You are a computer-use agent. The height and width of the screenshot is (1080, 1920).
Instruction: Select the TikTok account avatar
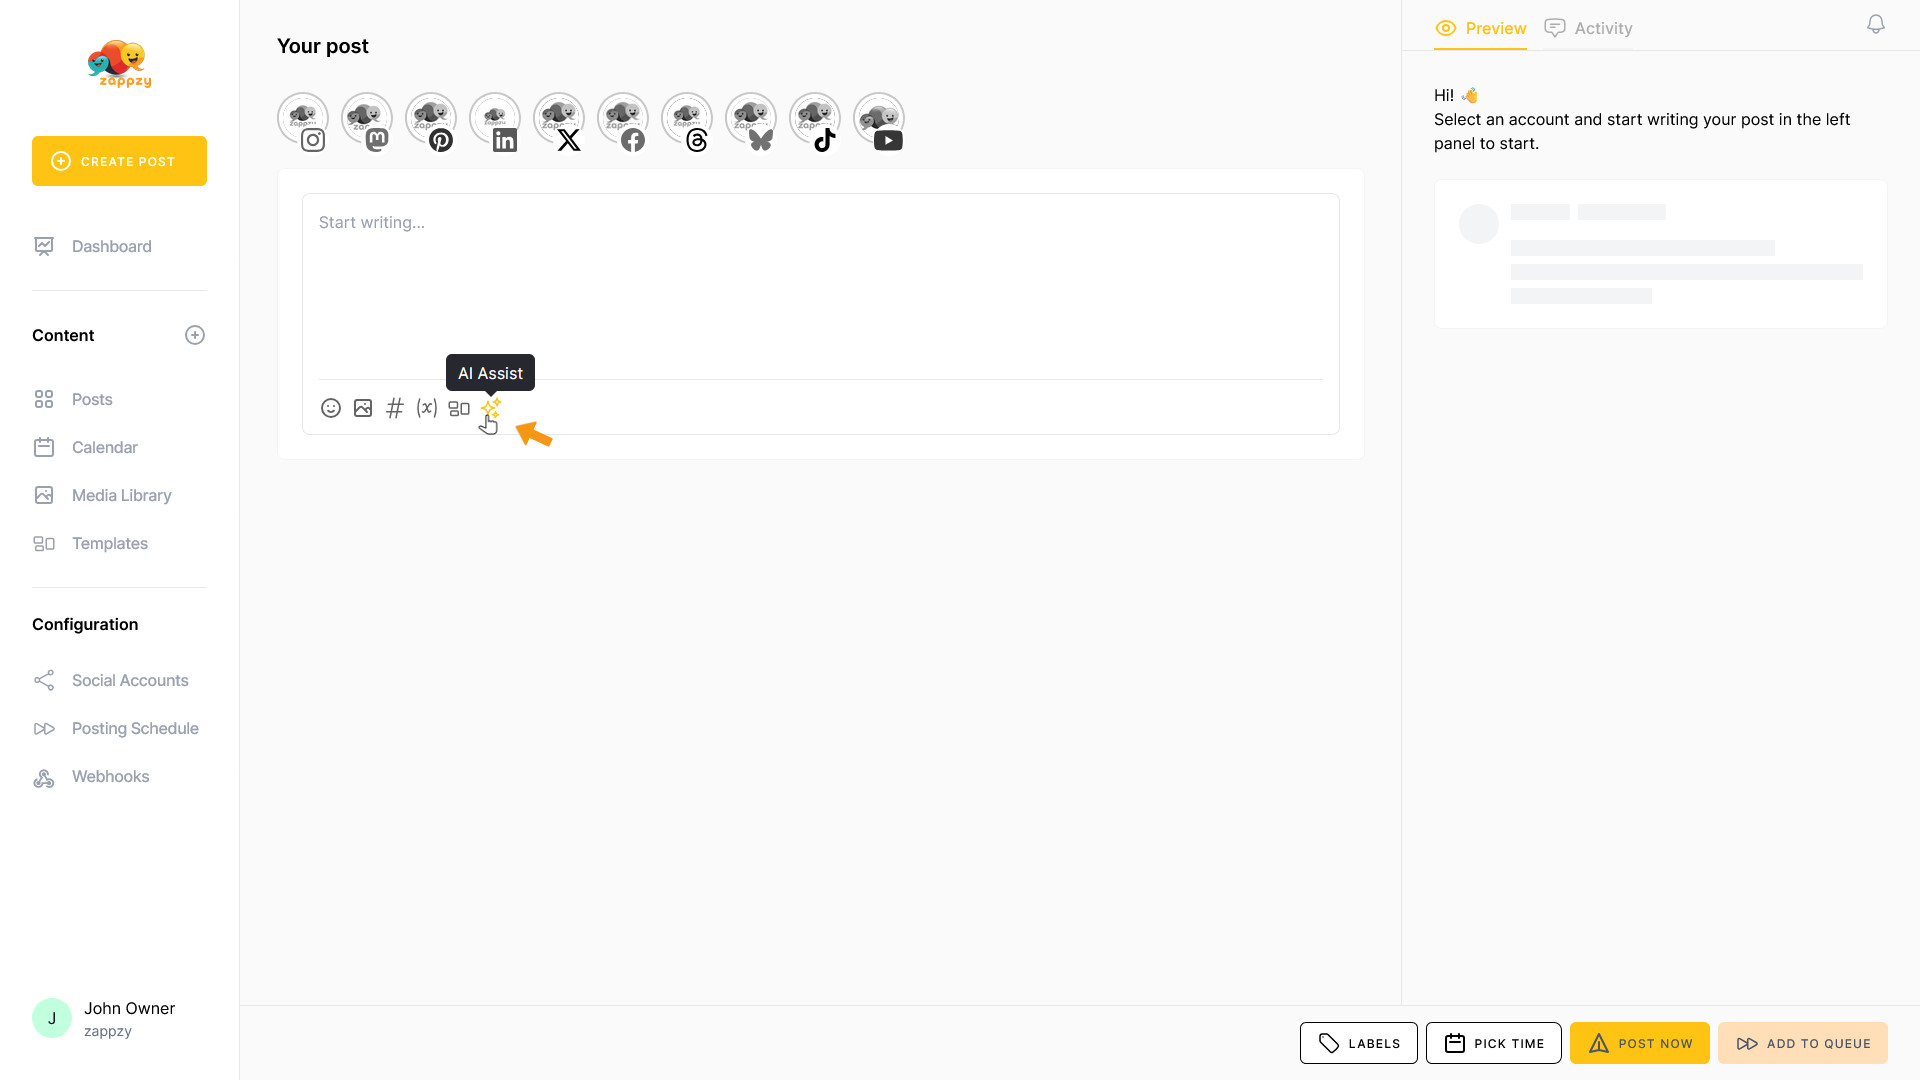pos(815,120)
